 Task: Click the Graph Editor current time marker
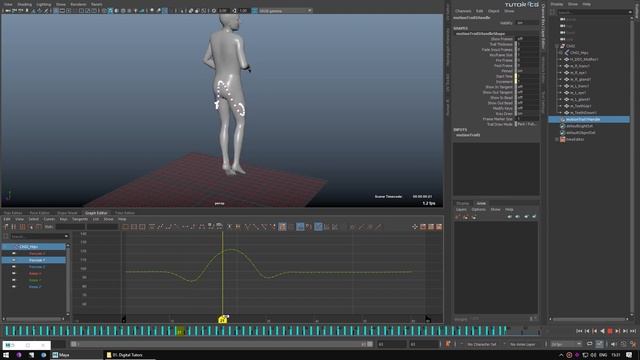223,320
